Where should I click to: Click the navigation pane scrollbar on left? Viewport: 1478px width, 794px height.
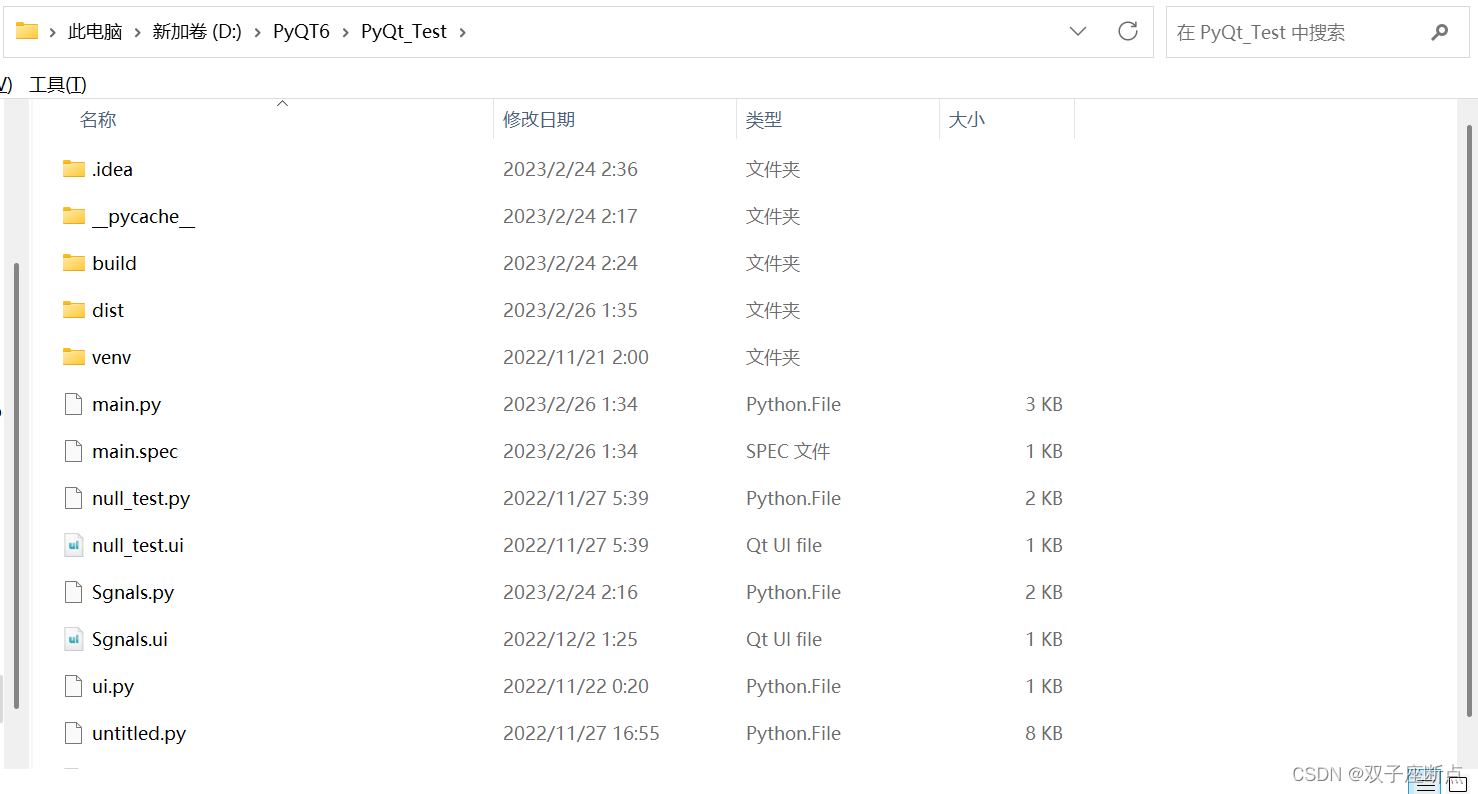point(16,485)
